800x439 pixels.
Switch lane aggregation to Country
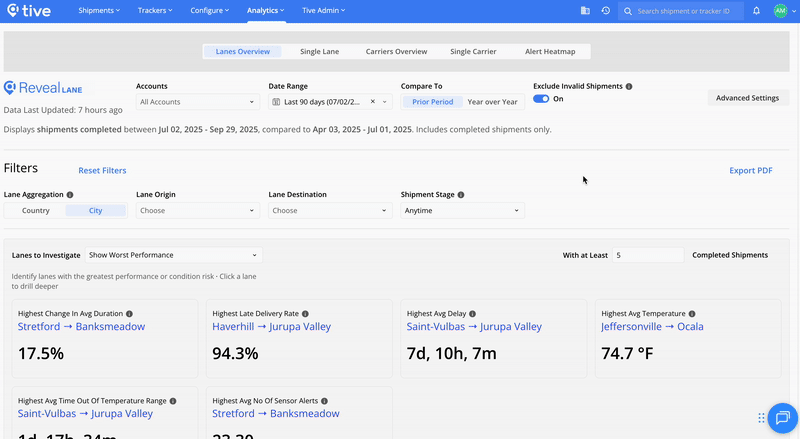pos(35,211)
